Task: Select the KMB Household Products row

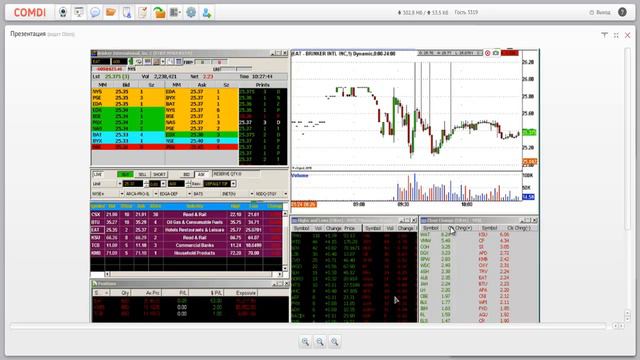Action: point(186,253)
